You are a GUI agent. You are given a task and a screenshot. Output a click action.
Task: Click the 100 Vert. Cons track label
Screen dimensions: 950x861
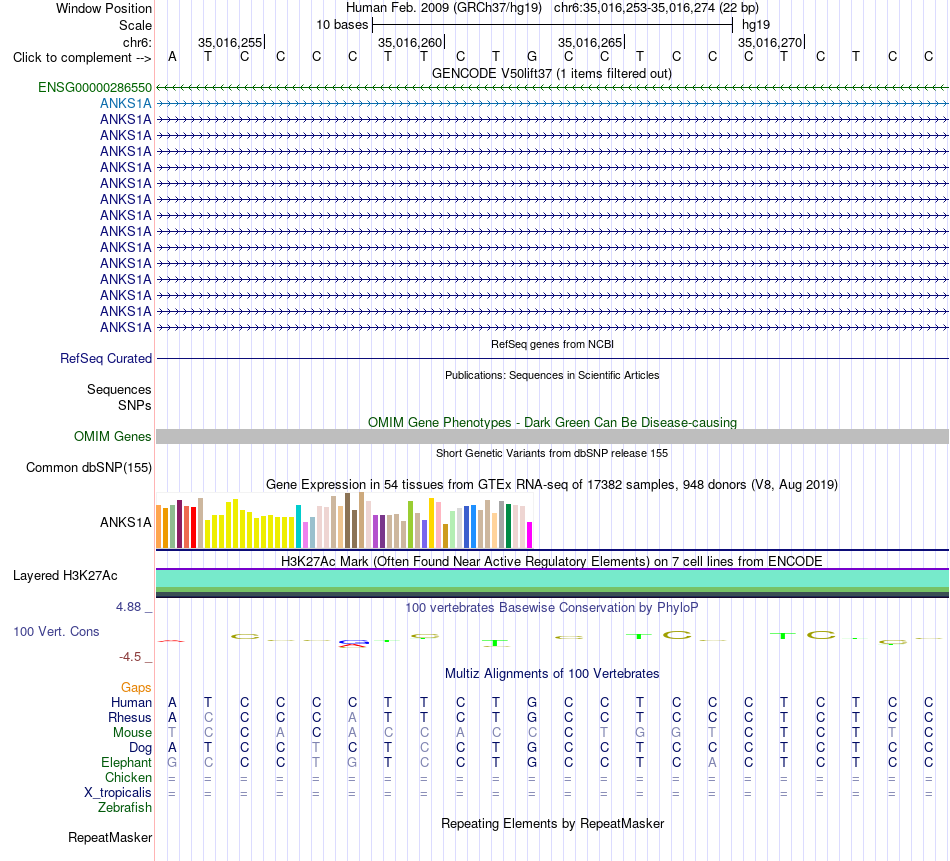tap(56, 631)
